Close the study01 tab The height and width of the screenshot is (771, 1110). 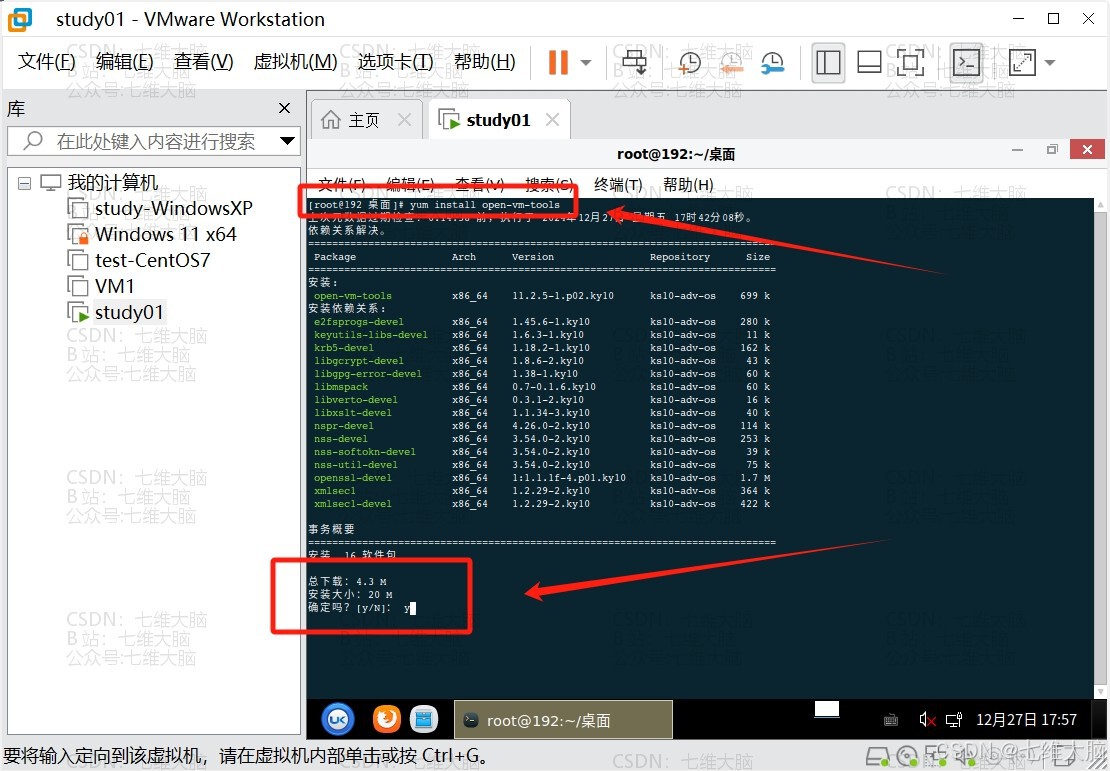(x=553, y=120)
